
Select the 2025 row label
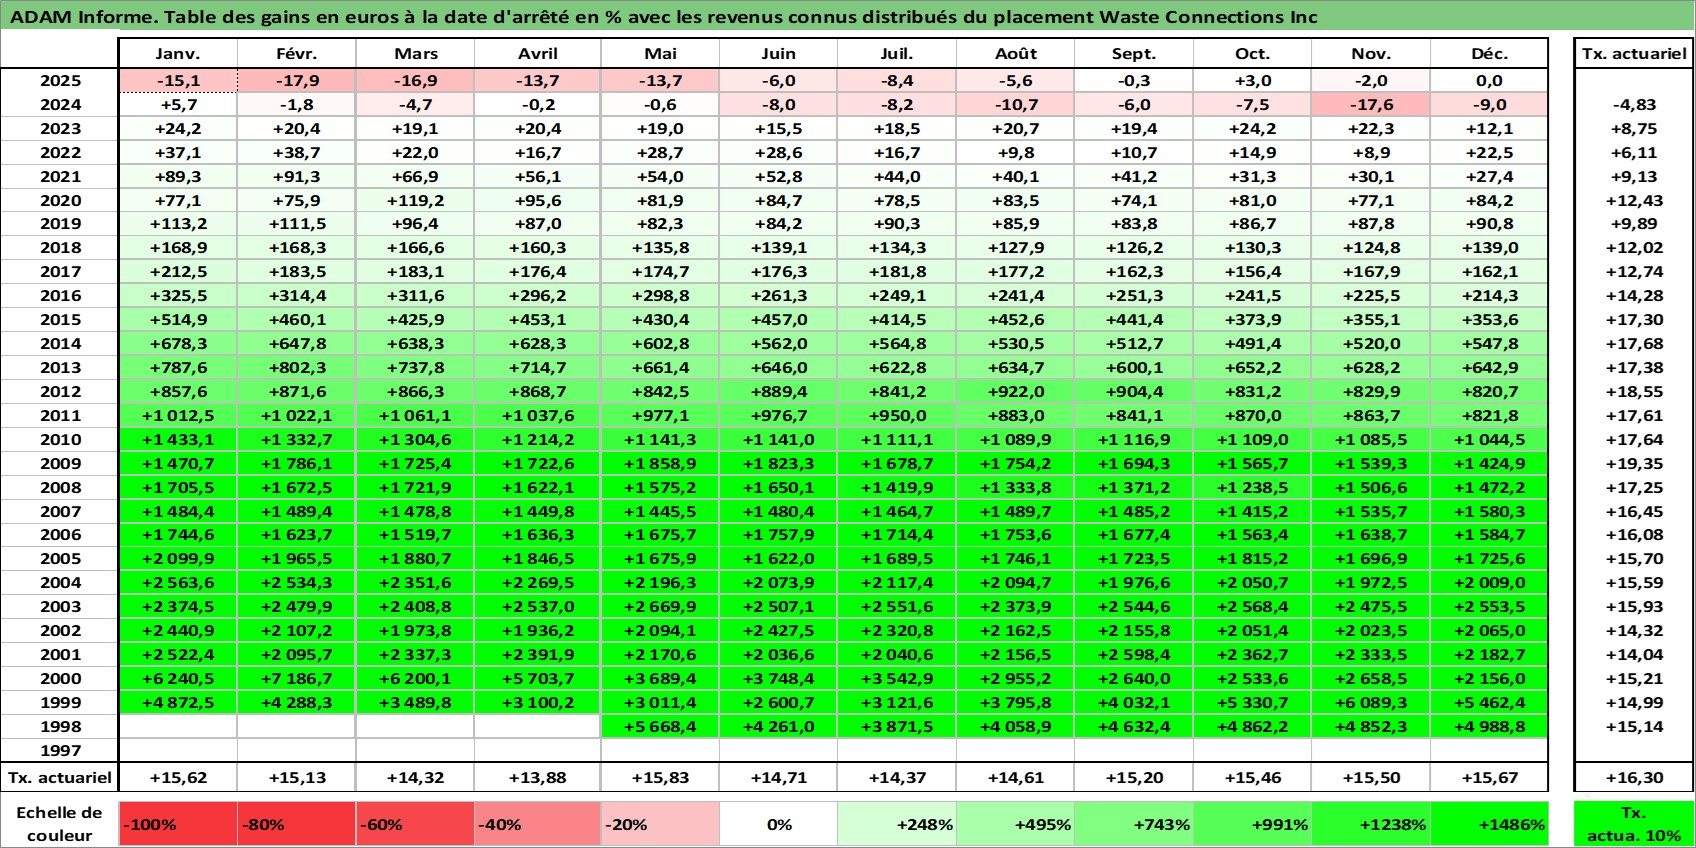pos(60,81)
